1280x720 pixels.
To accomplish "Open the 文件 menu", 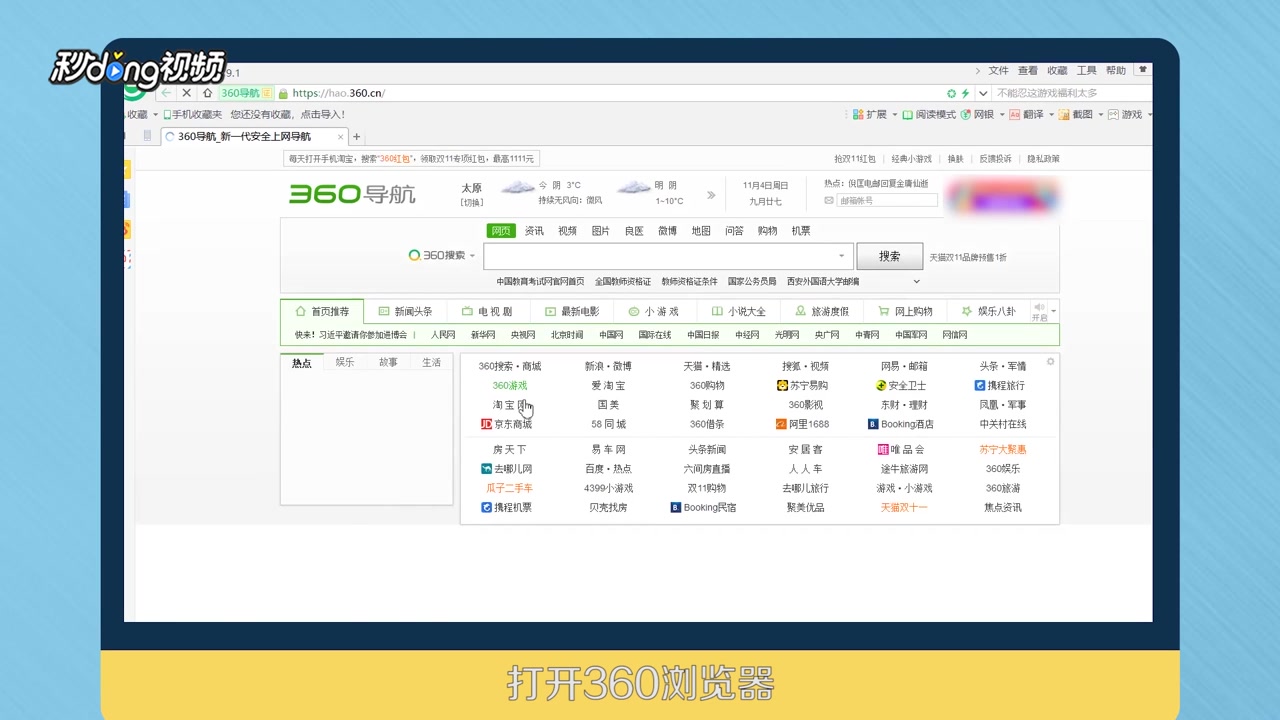I will (x=998, y=71).
